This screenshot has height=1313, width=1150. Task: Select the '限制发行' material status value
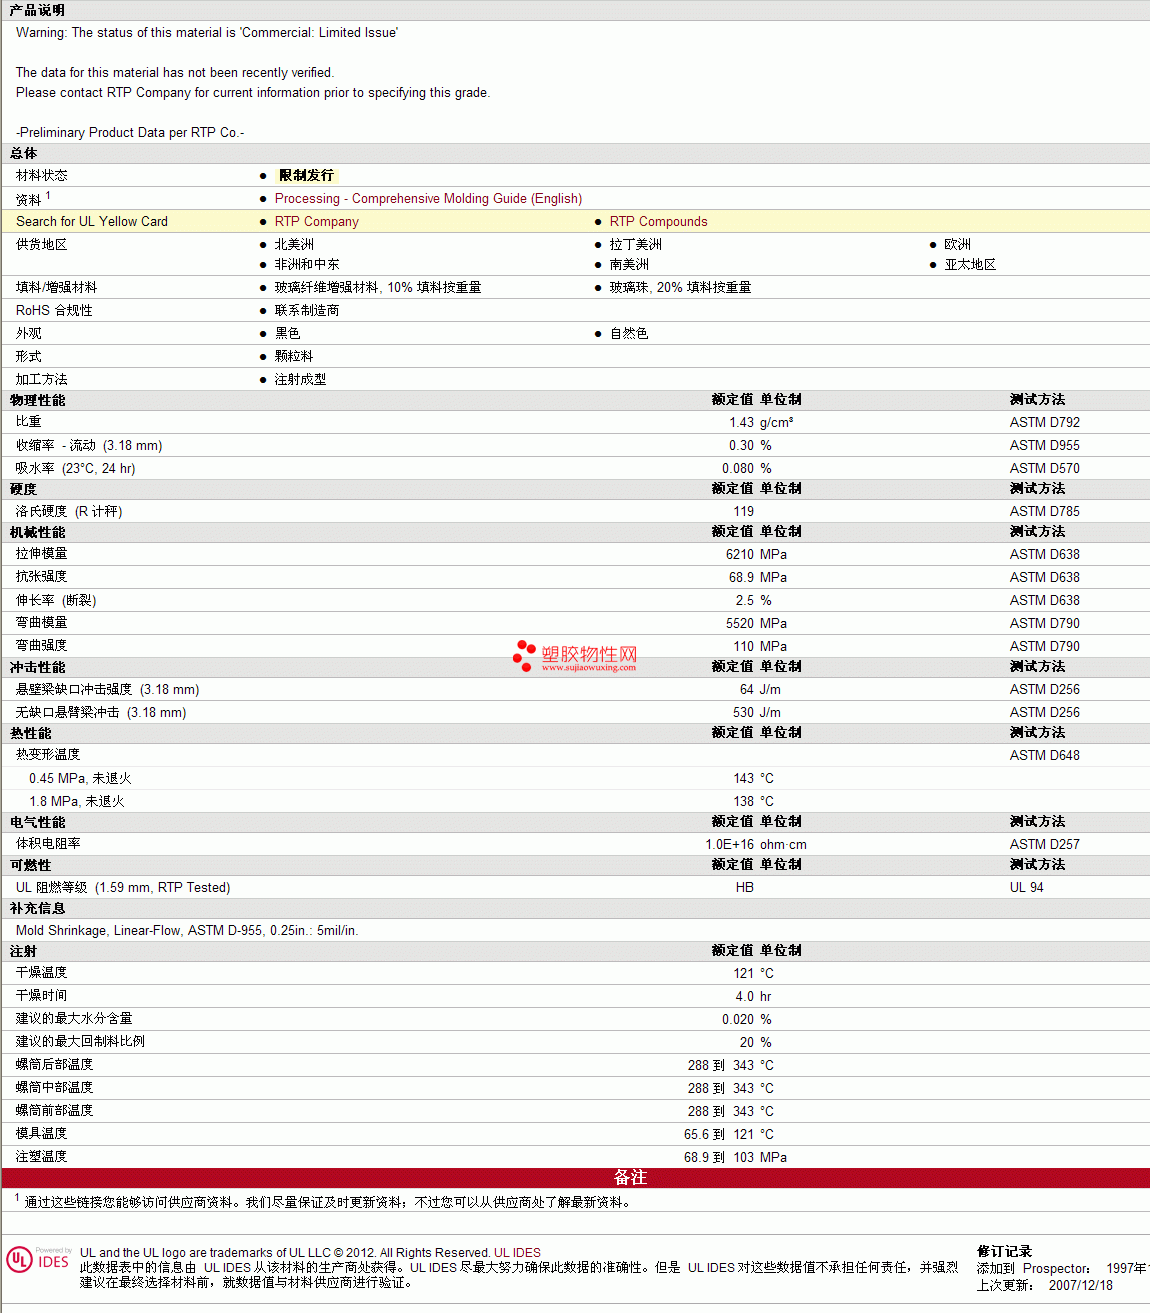(x=307, y=175)
